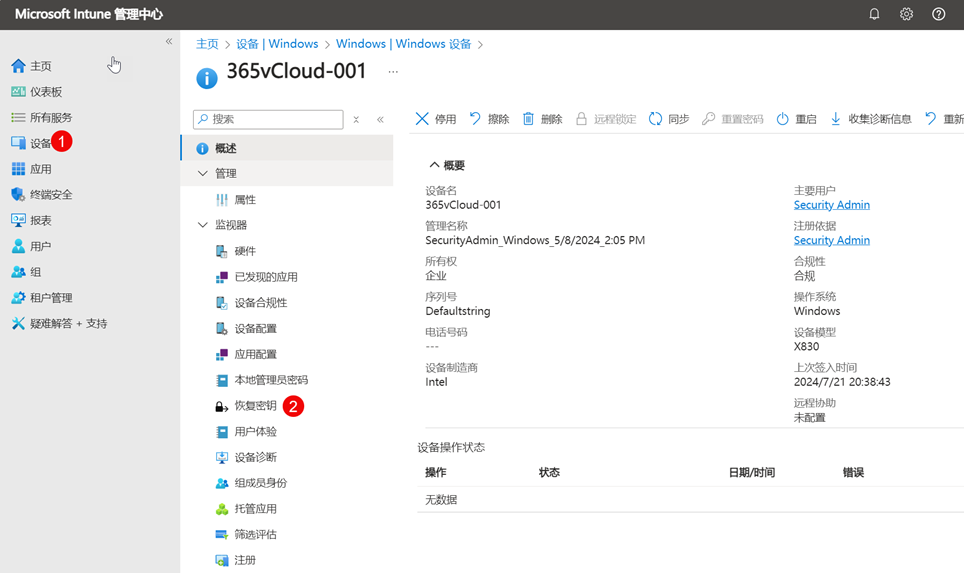Click 停用 retire toolbar button
The width and height of the screenshot is (964, 573).
[x=436, y=119]
